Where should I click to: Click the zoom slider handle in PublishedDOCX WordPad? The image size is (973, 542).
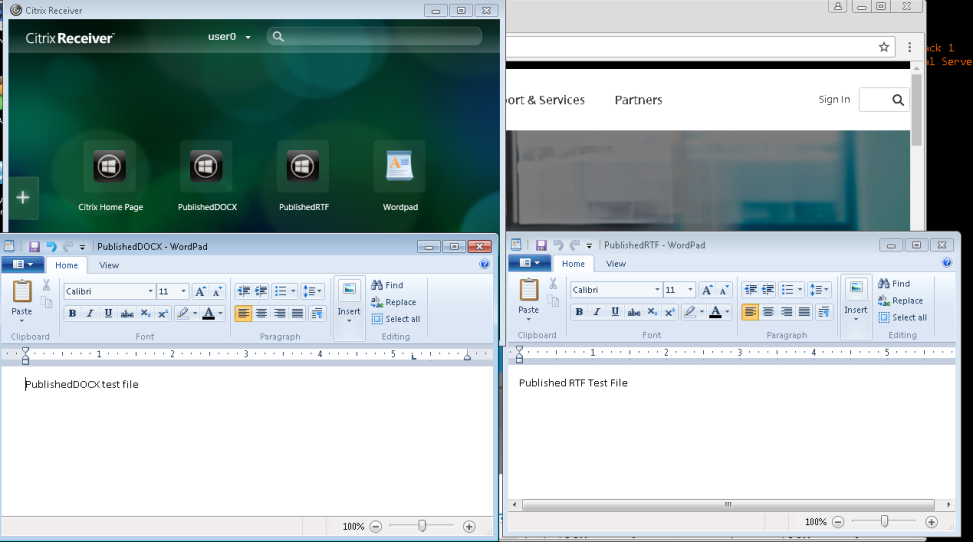click(422, 526)
